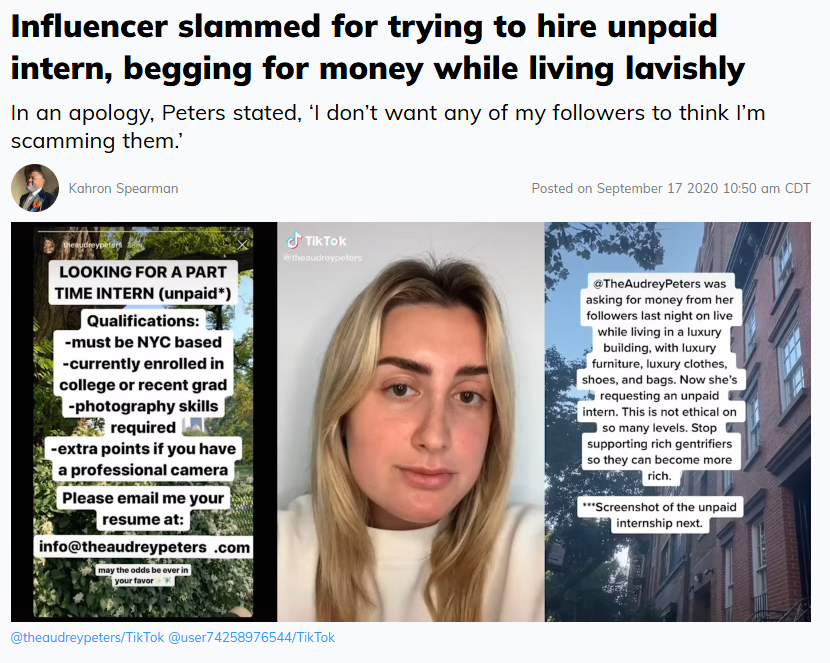The height and width of the screenshot is (663, 830).
Task: Click the info@theaudreypeters .com email text
Action: point(144,547)
